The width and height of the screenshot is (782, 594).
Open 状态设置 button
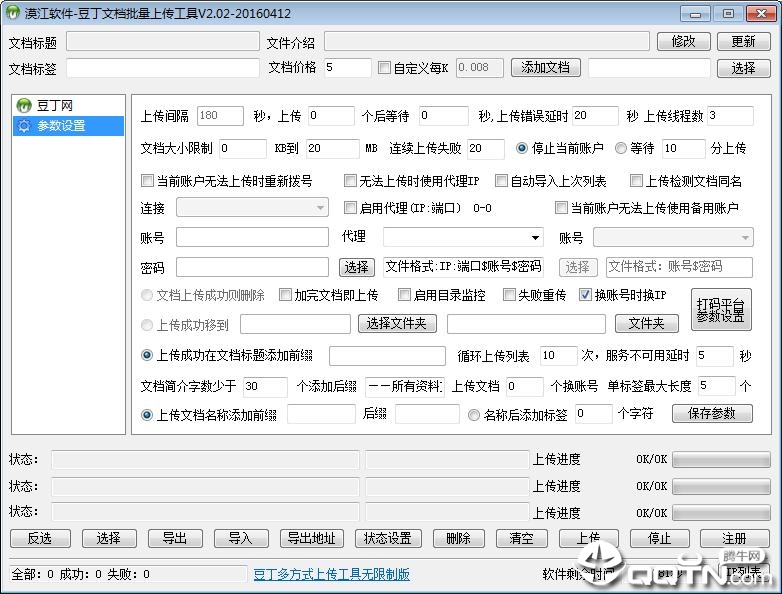pos(388,538)
